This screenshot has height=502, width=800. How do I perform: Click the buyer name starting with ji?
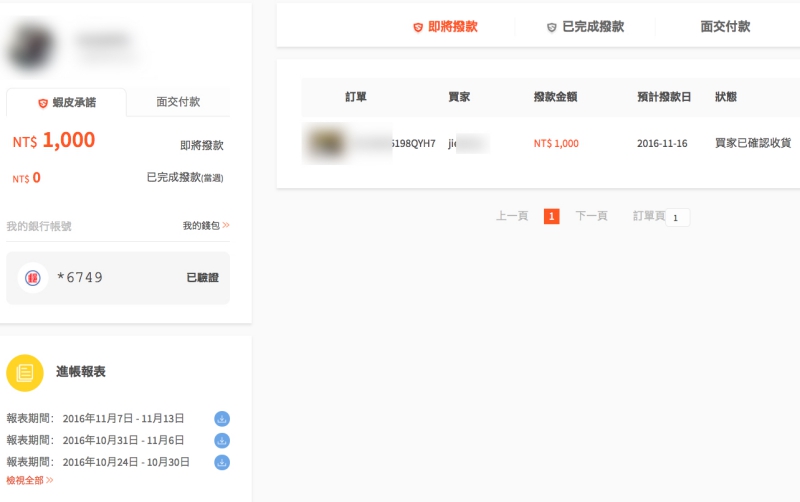pyautogui.click(x=468, y=143)
